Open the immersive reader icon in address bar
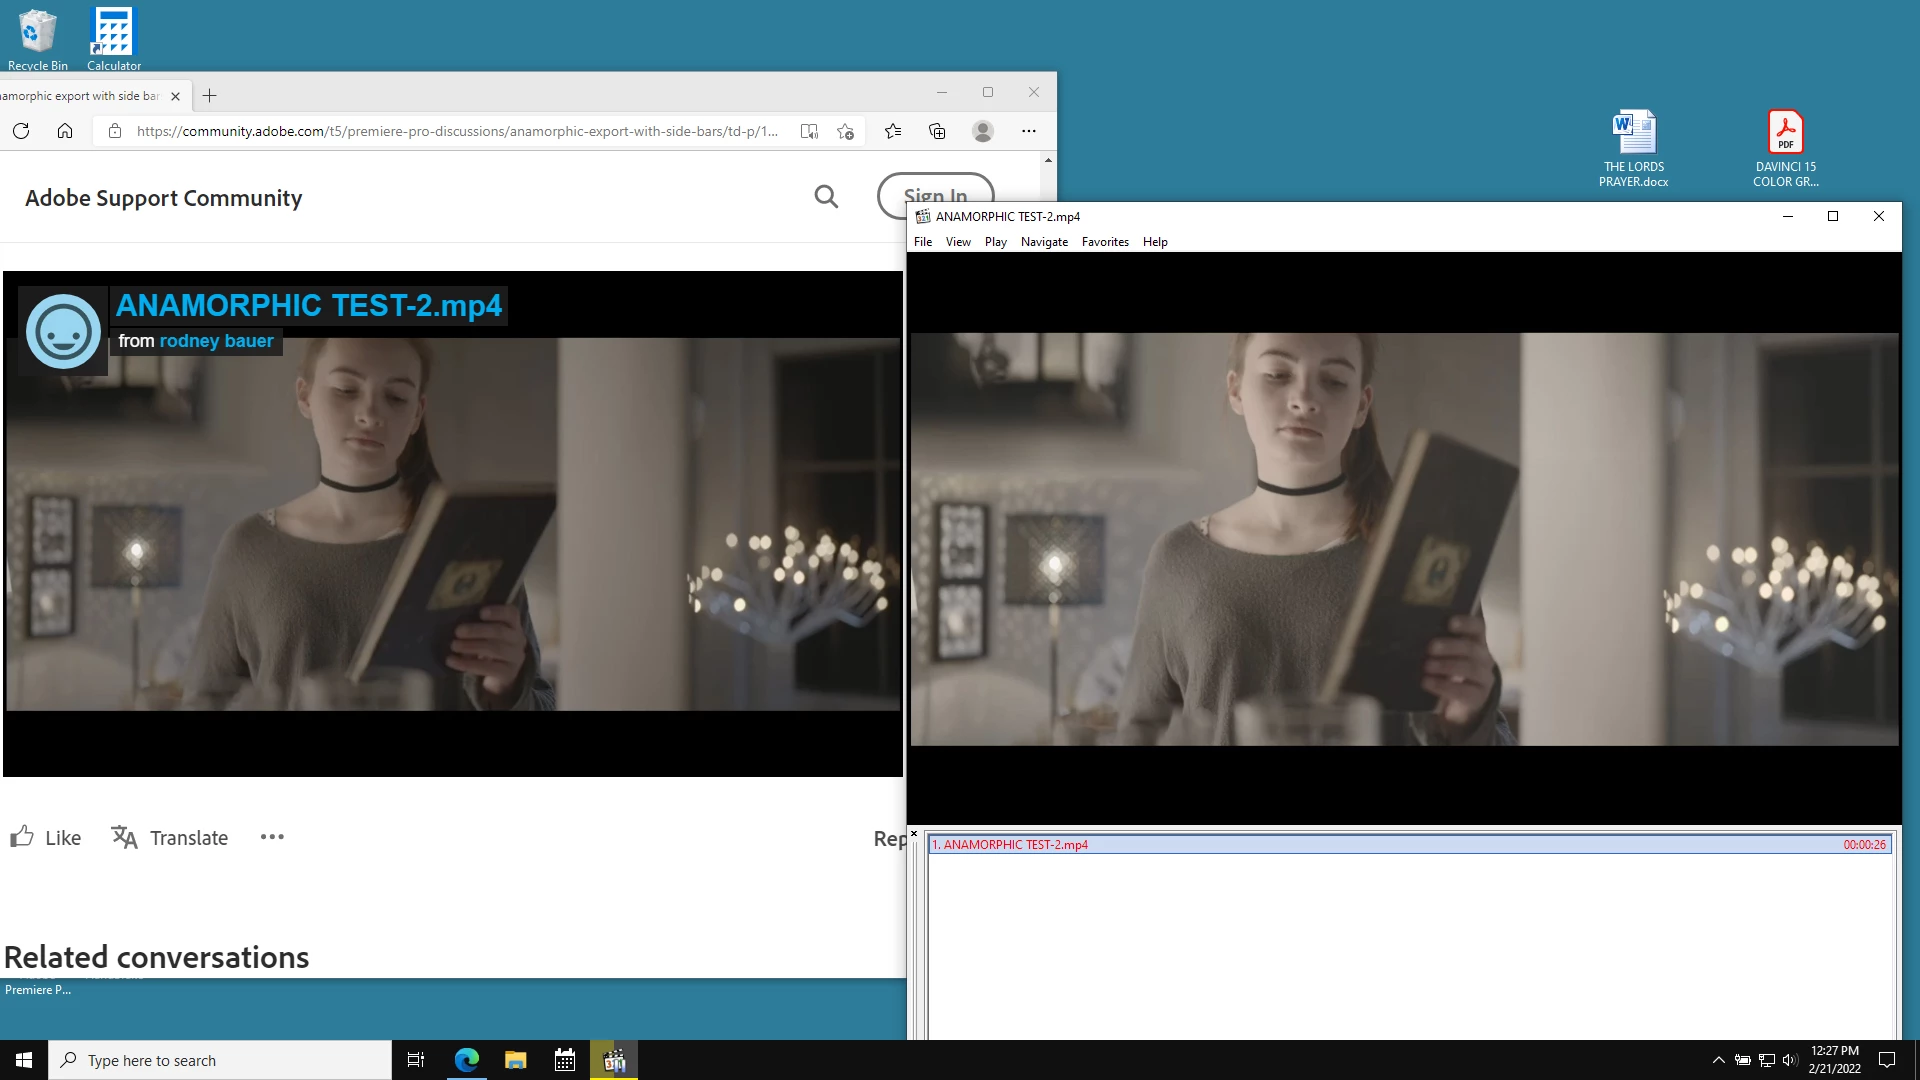 809,131
